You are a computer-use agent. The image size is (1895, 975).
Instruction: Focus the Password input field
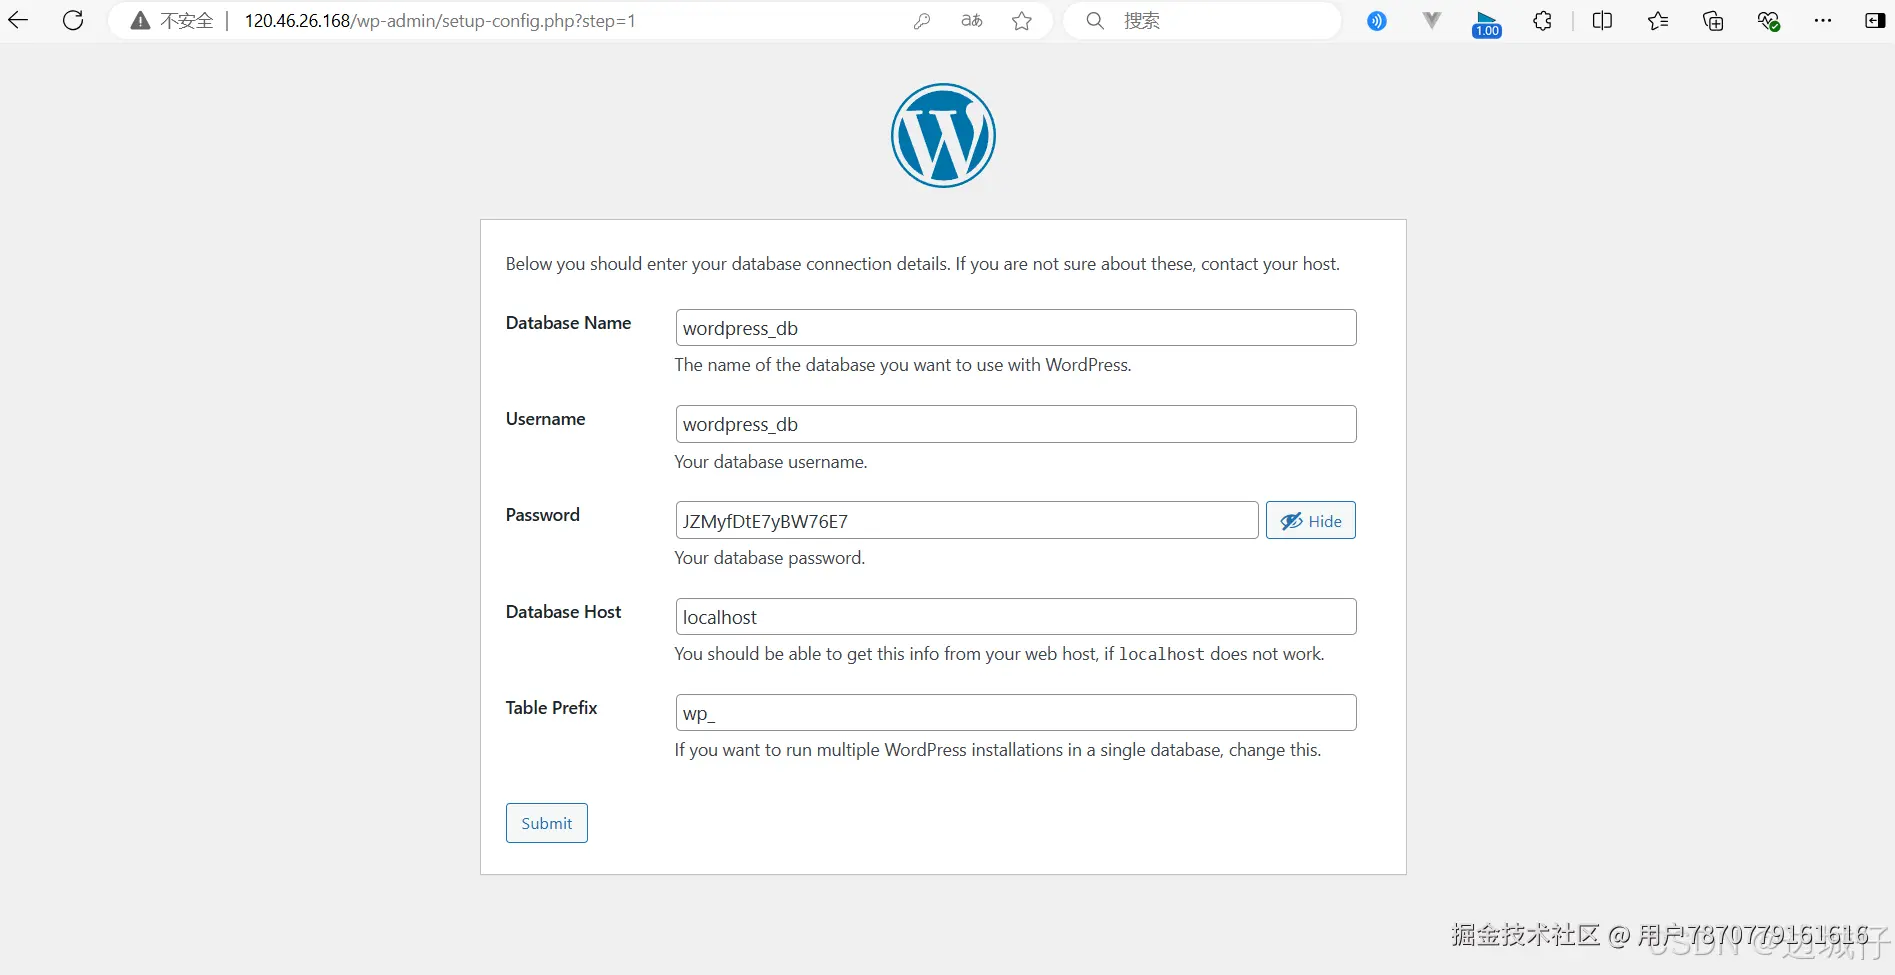(967, 520)
